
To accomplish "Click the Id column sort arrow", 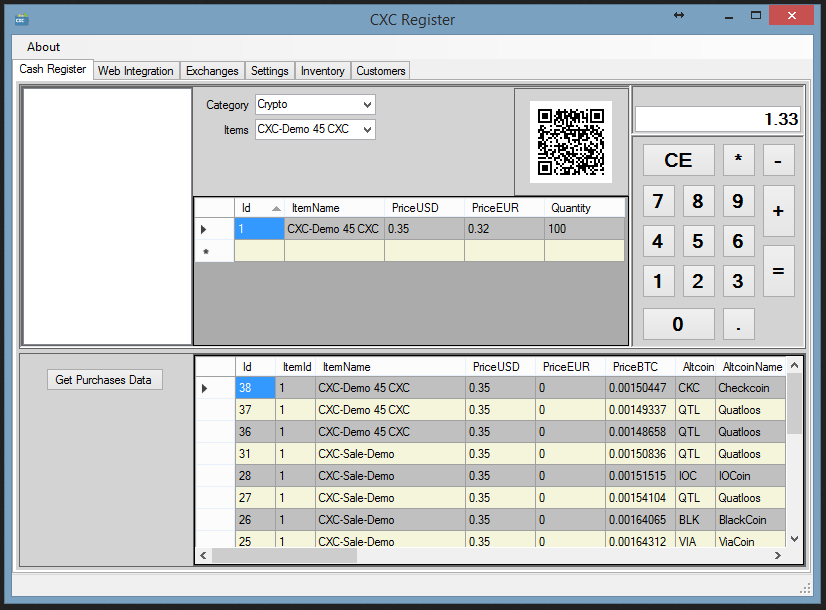I will (276, 209).
